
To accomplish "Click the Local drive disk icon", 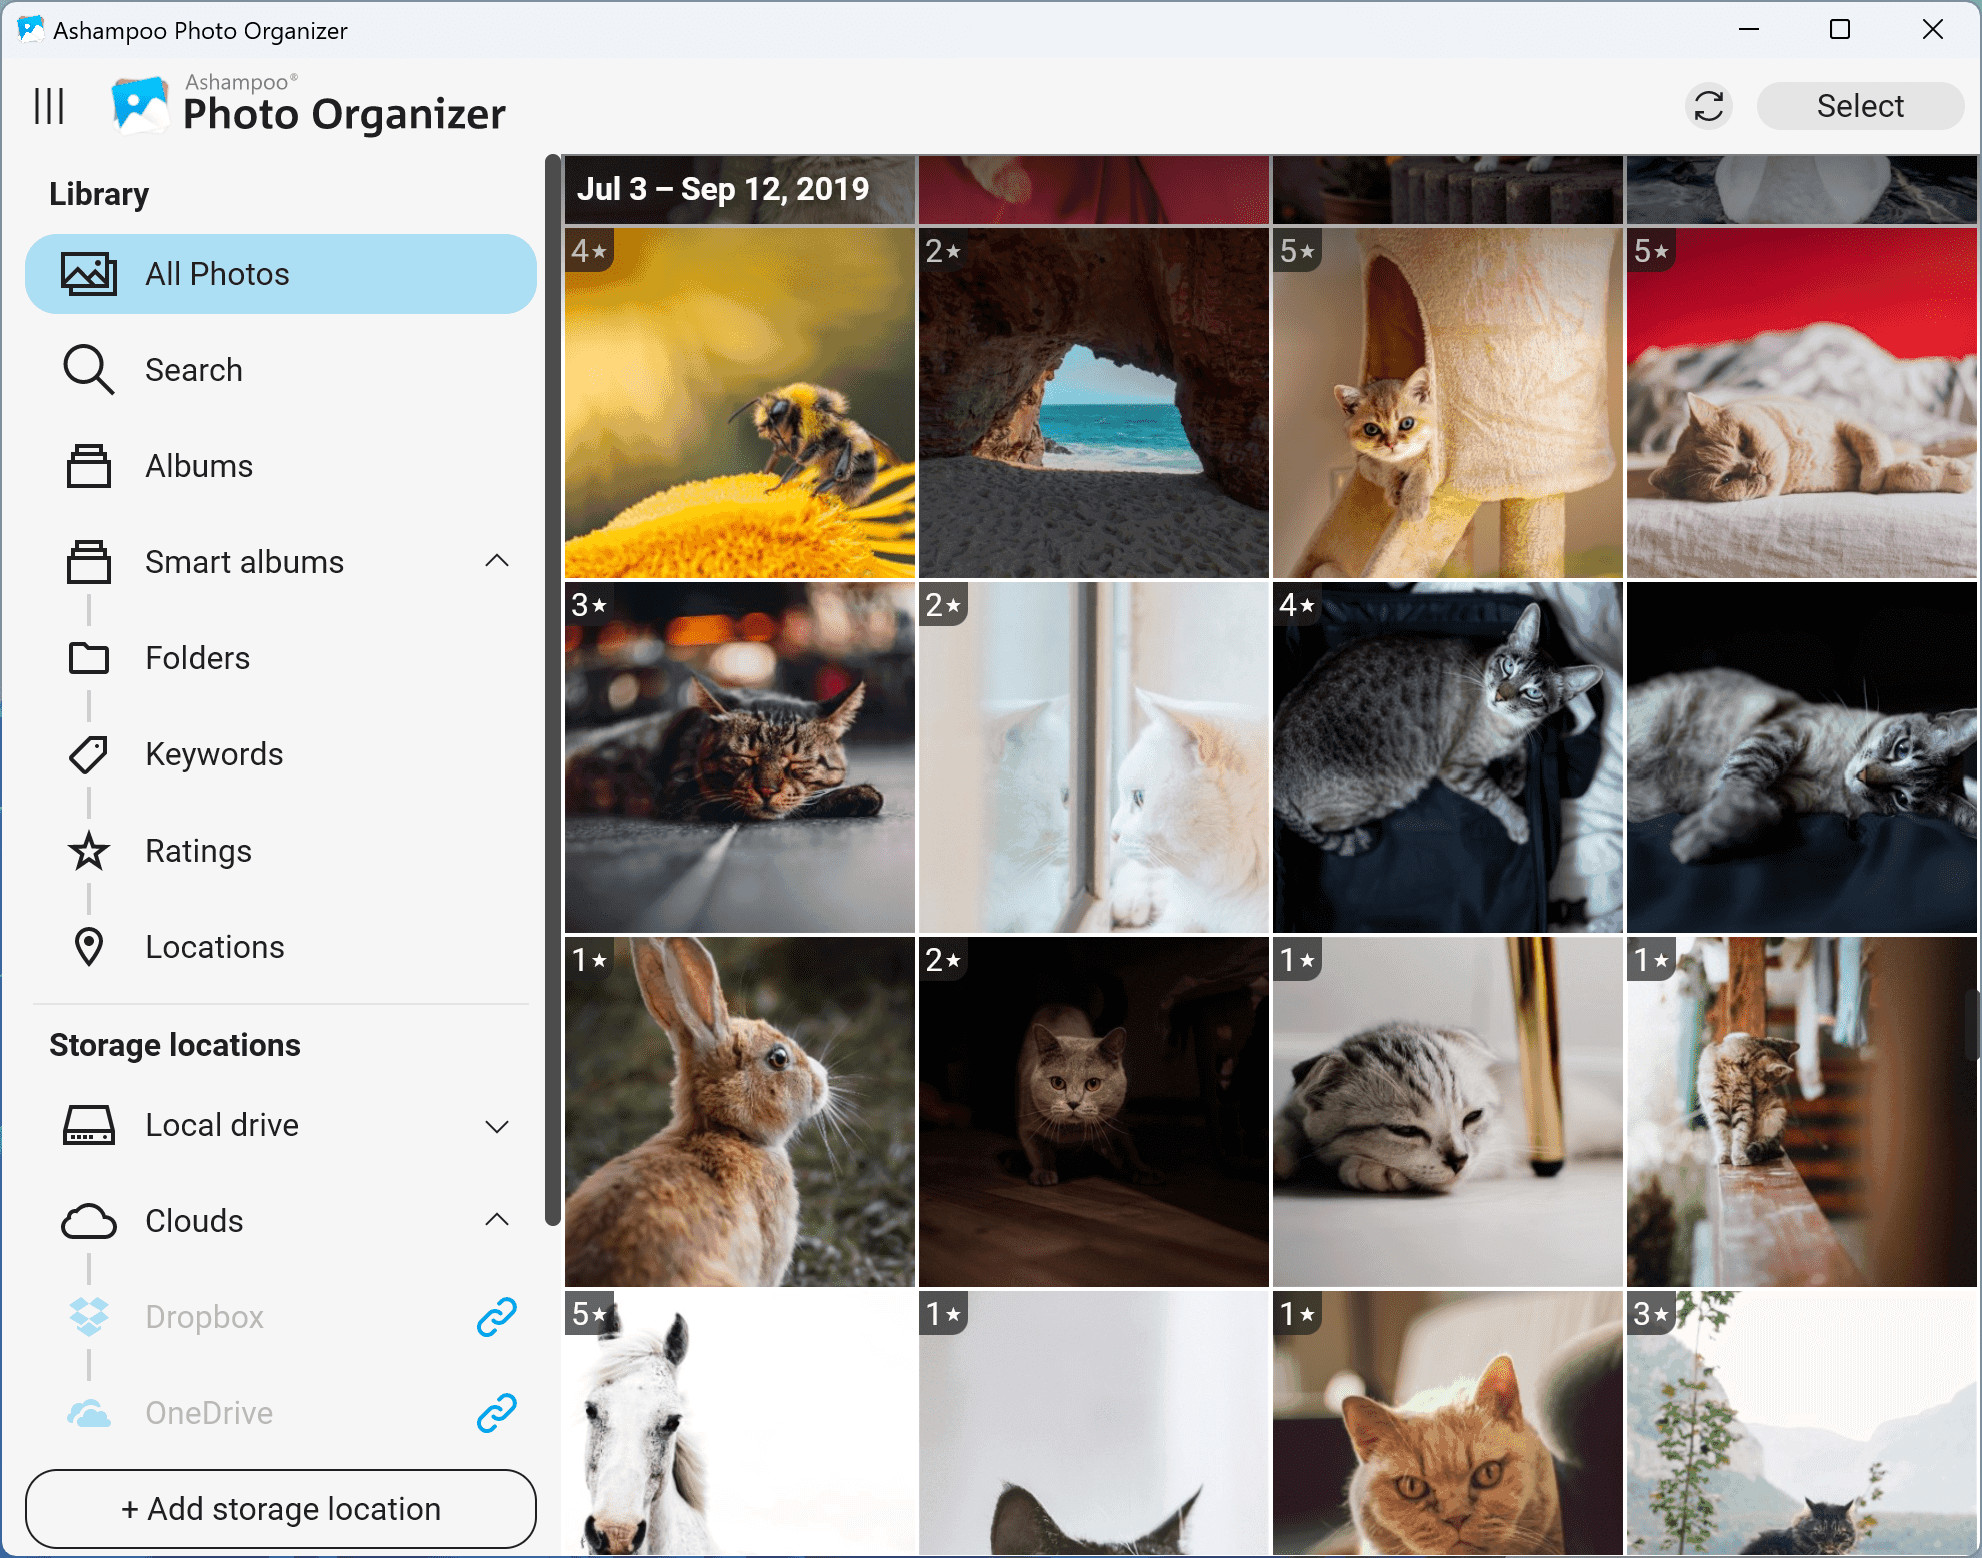I will pyautogui.click(x=89, y=1125).
